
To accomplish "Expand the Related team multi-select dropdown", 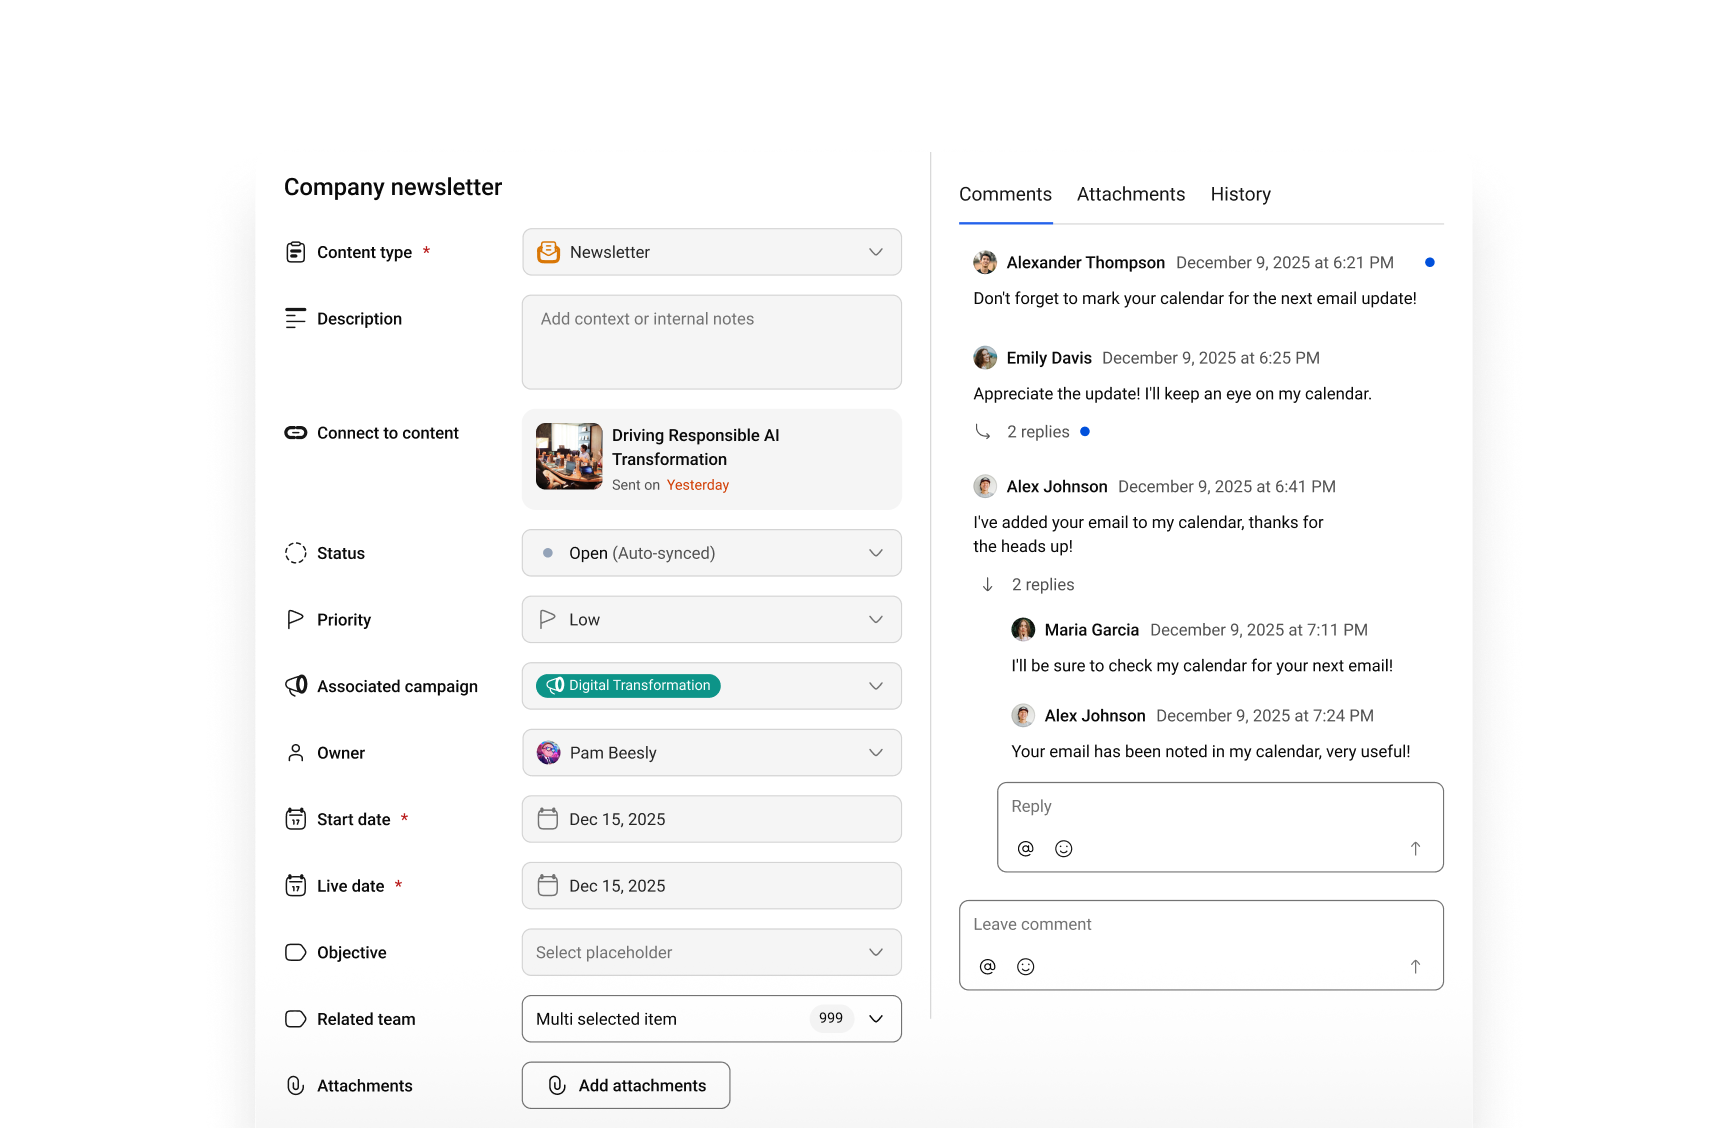I will (876, 1018).
